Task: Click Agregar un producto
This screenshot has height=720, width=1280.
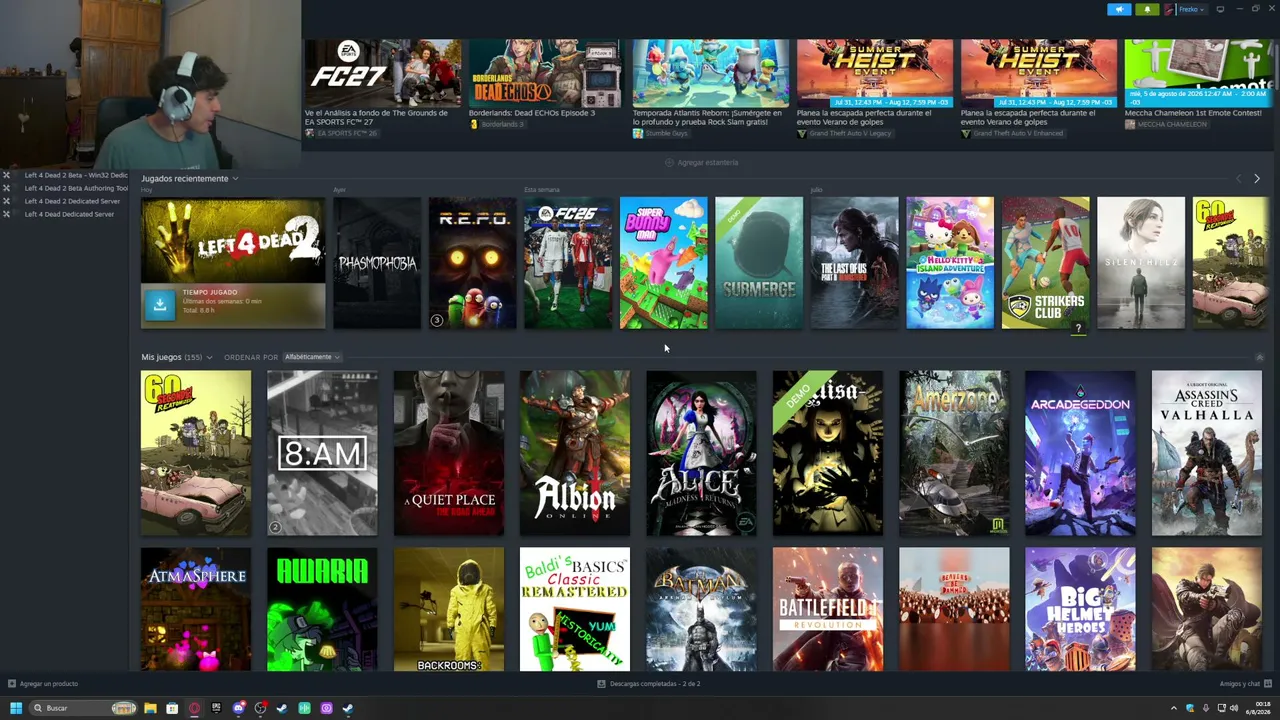Action: click(43, 684)
